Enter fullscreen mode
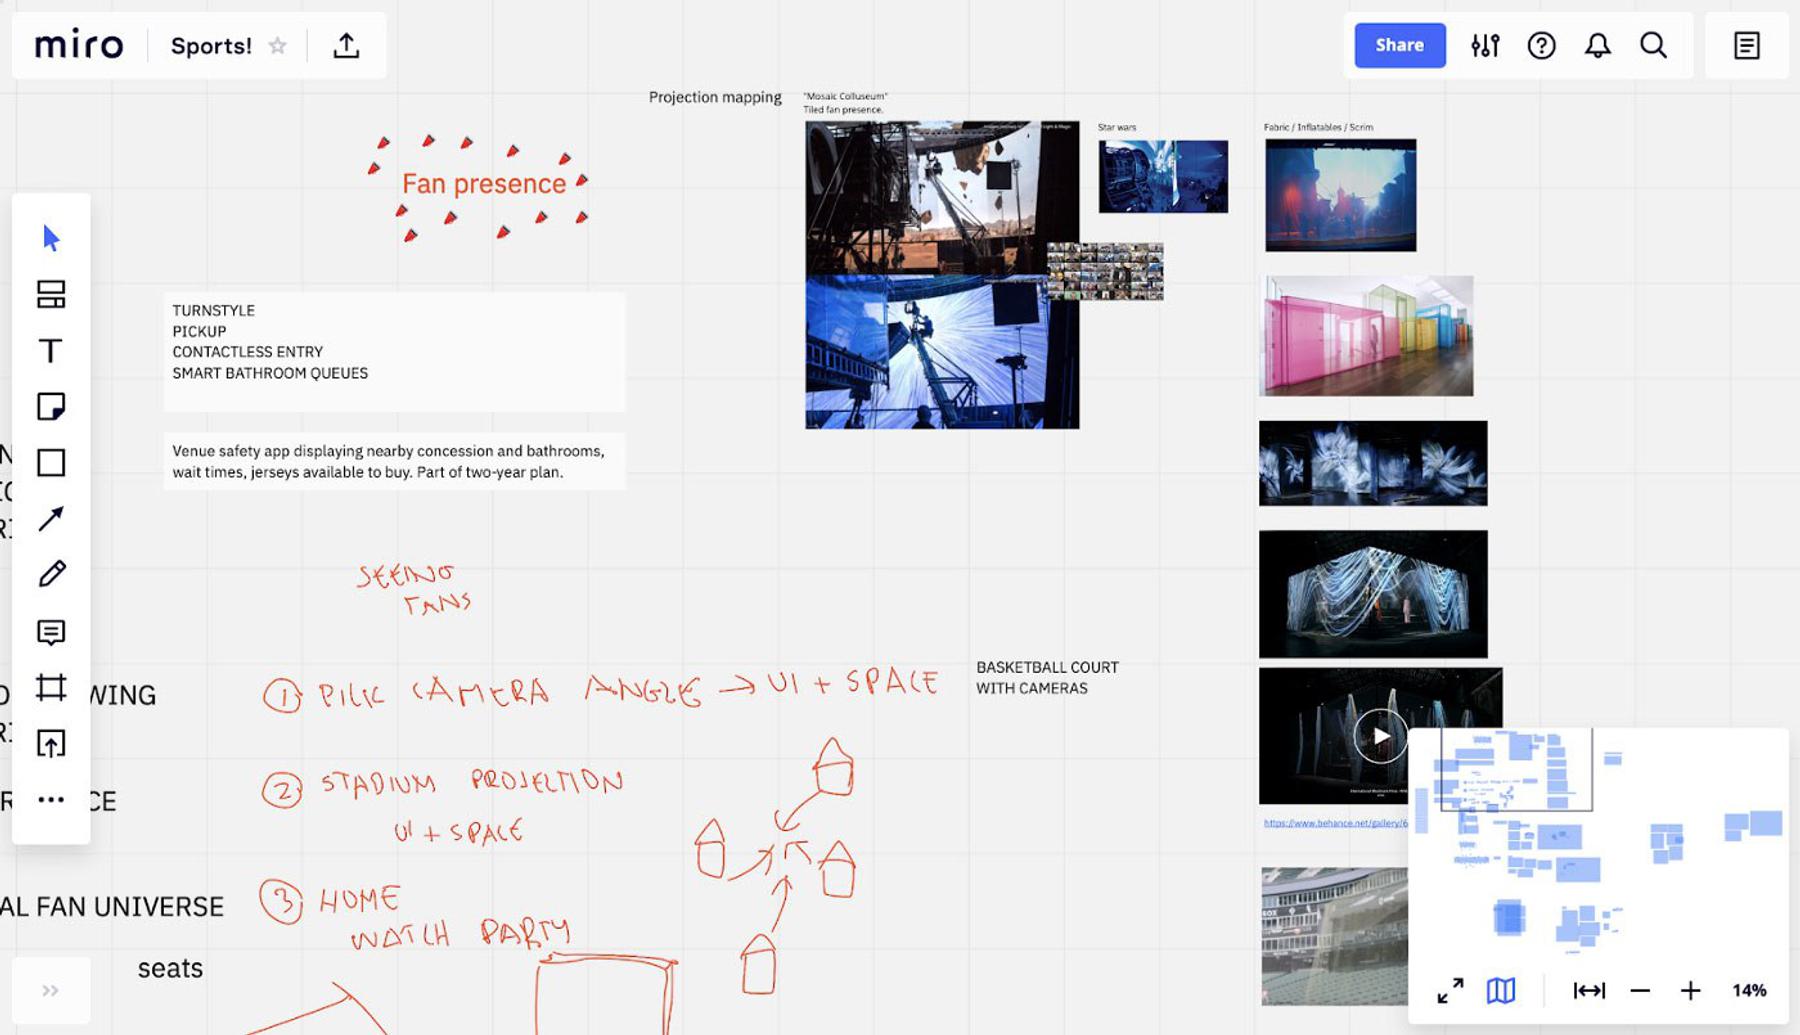 pyautogui.click(x=1450, y=990)
